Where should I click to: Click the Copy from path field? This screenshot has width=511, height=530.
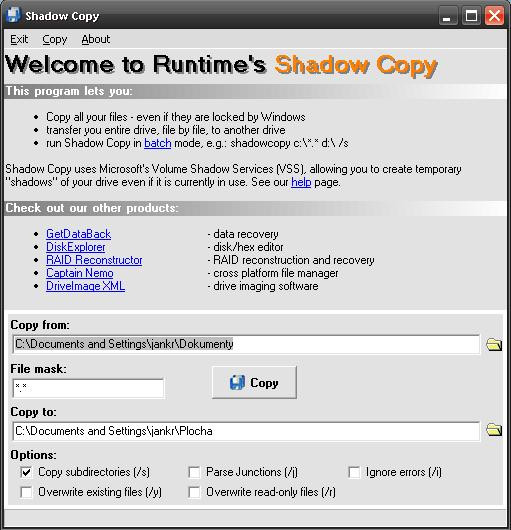point(246,344)
